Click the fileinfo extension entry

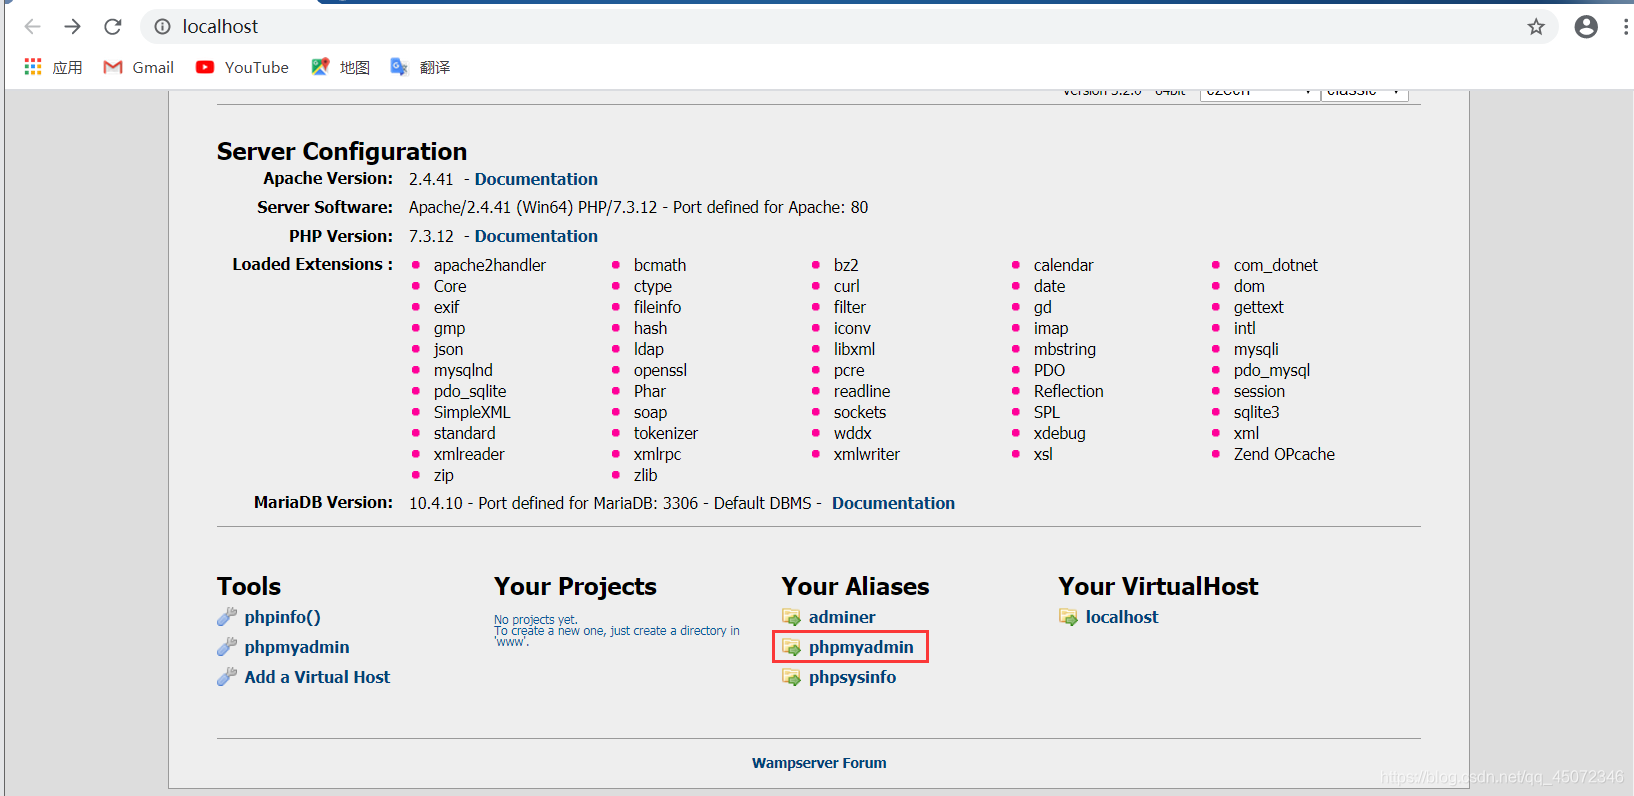pyautogui.click(x=657, y=307)
